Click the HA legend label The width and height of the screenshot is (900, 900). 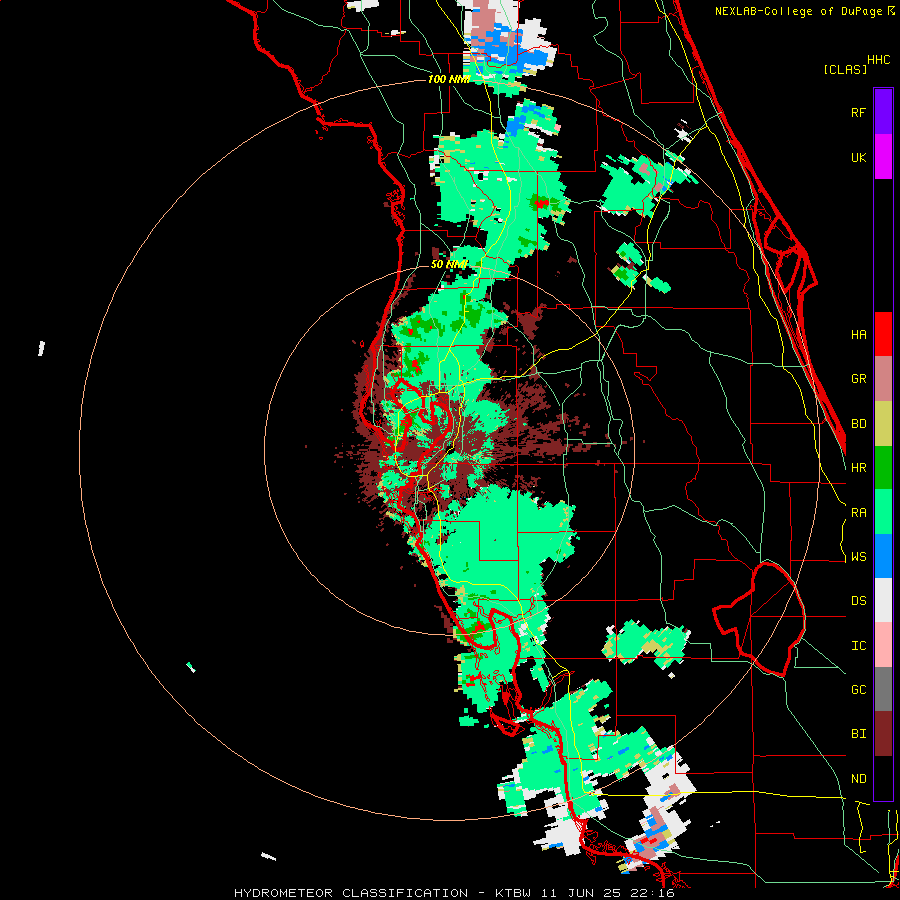(858, 335)
